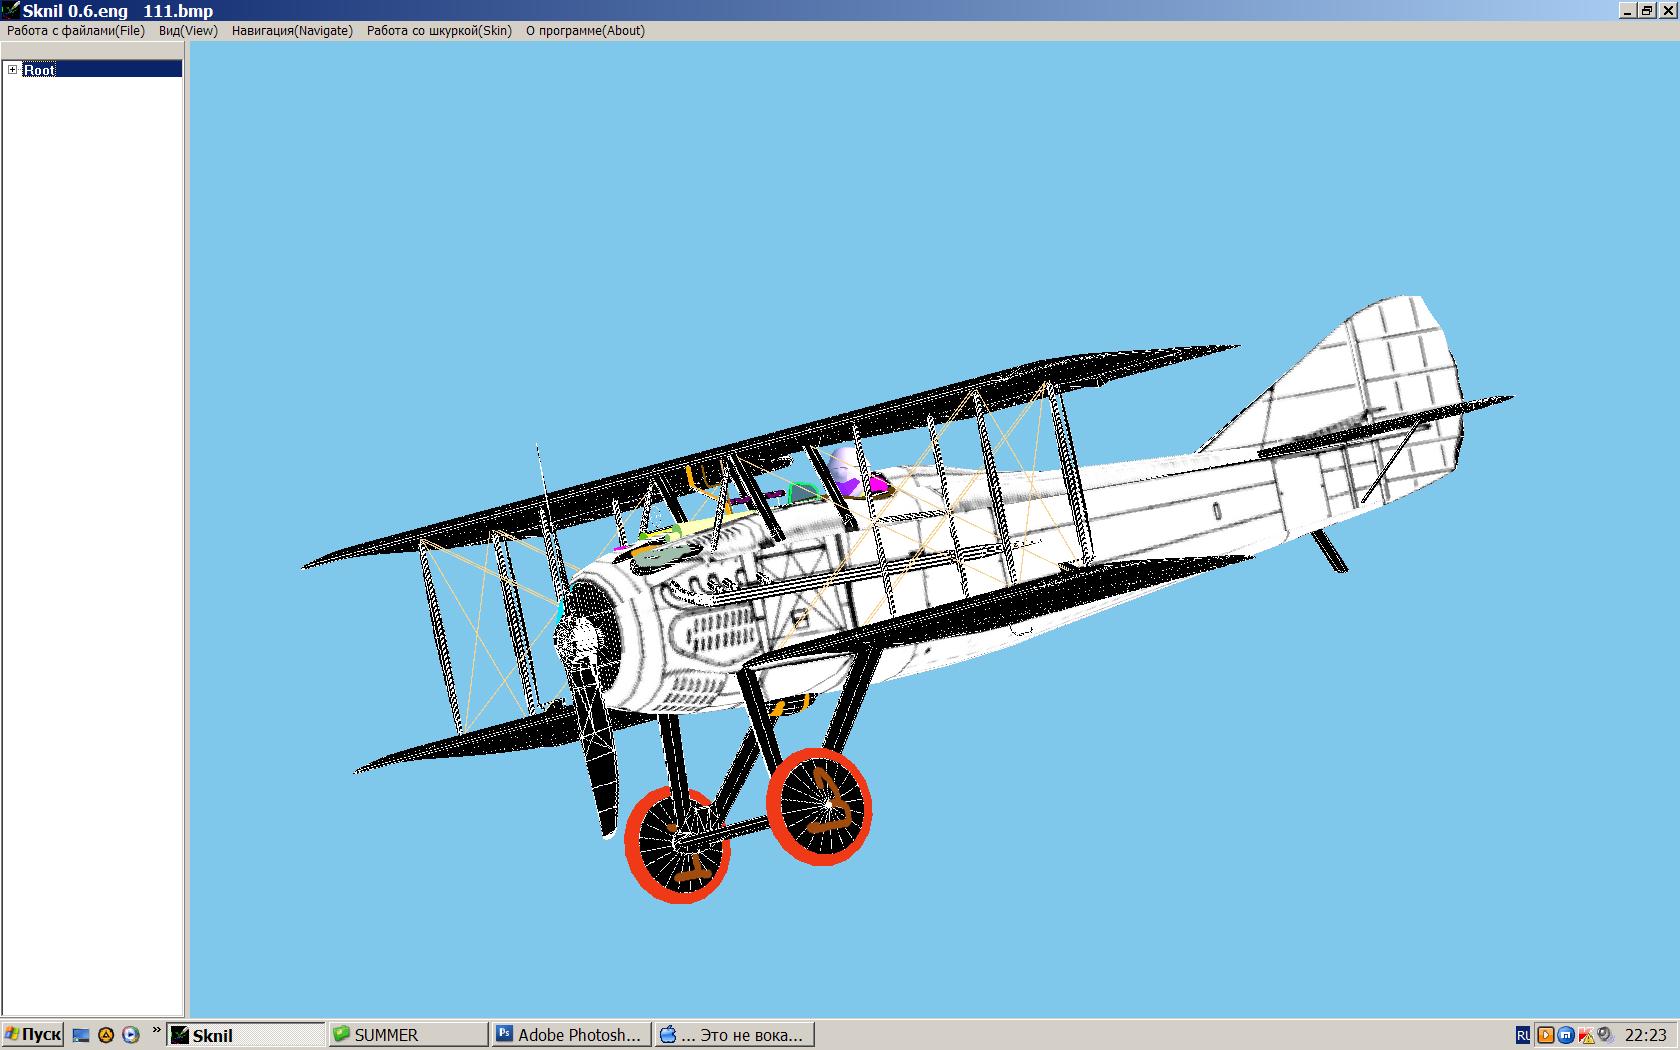Click the RU language indicator
The image size is (1680, 1050).
pos(1523,1036)
